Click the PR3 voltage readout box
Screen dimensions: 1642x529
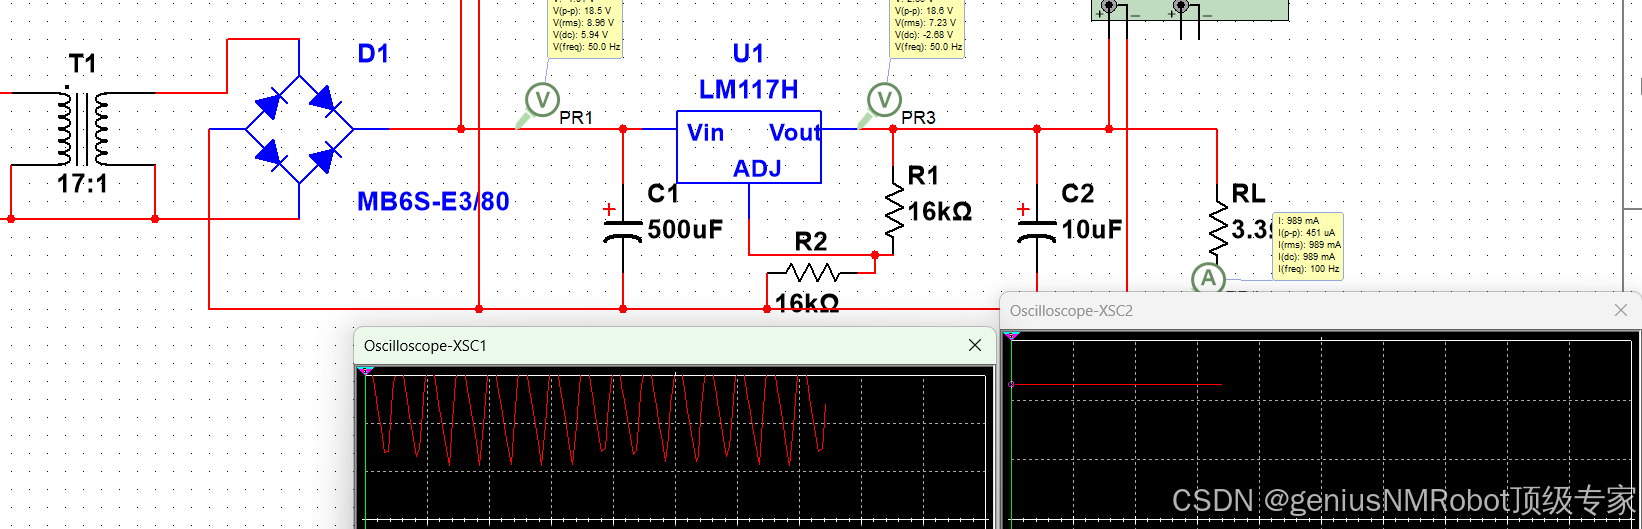pos(927,28)
